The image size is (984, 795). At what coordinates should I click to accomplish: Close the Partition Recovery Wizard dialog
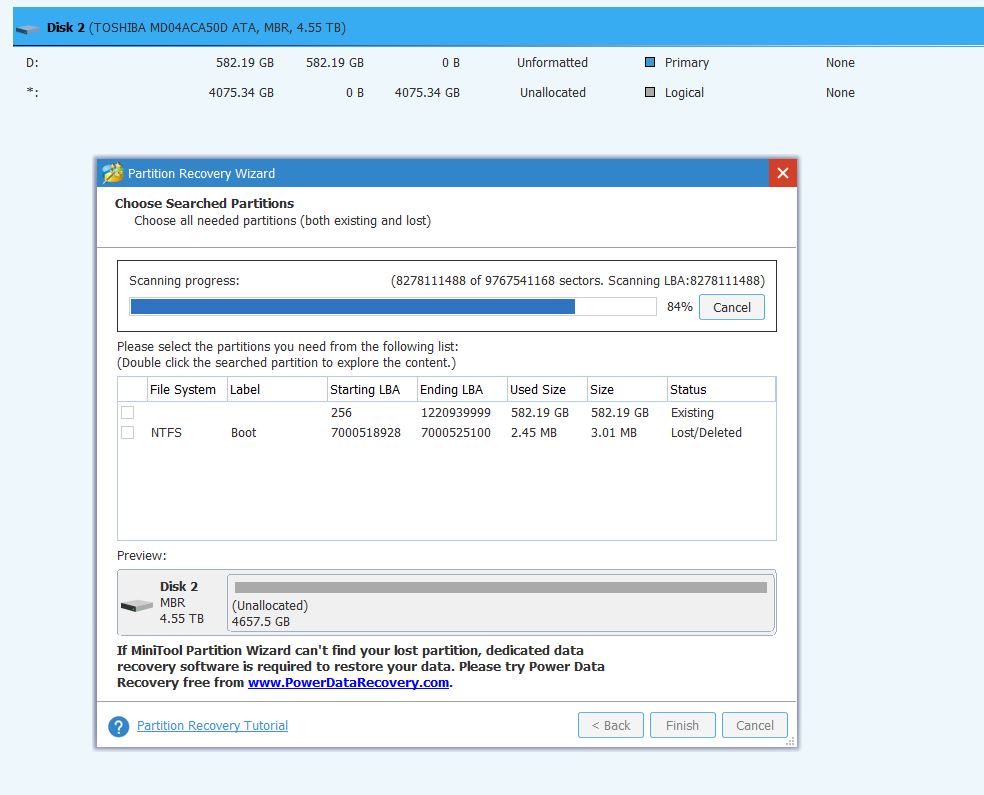click(x=783, y=173)
